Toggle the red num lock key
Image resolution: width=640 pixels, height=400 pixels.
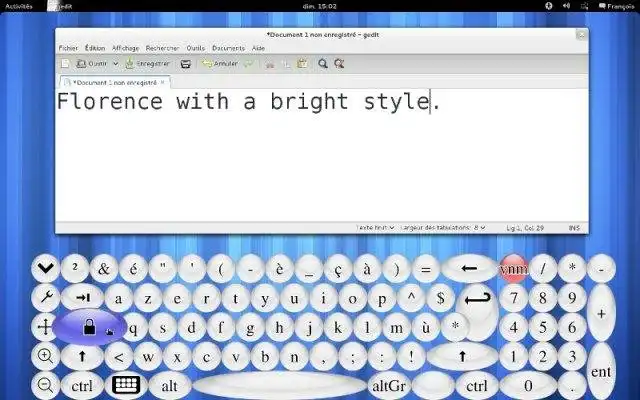point(513,269)
